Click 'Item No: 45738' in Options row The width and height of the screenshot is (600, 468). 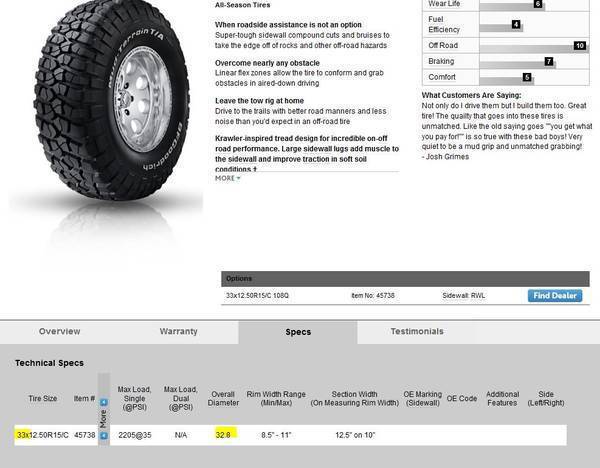pyautogui.click(x=373, y=295)
